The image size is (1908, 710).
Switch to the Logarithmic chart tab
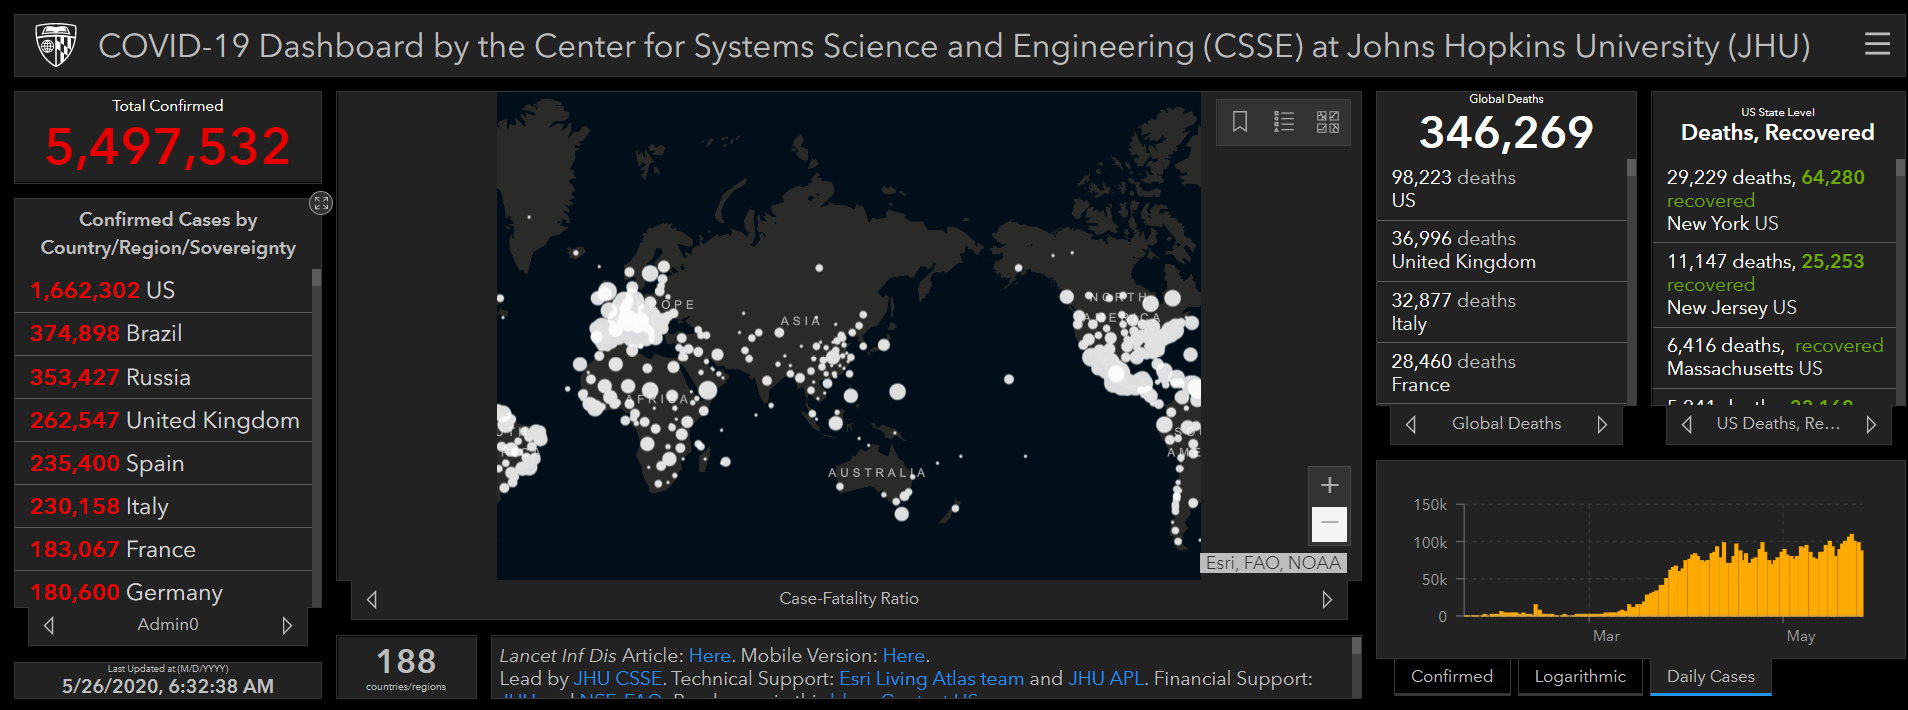click(1580, 676)
